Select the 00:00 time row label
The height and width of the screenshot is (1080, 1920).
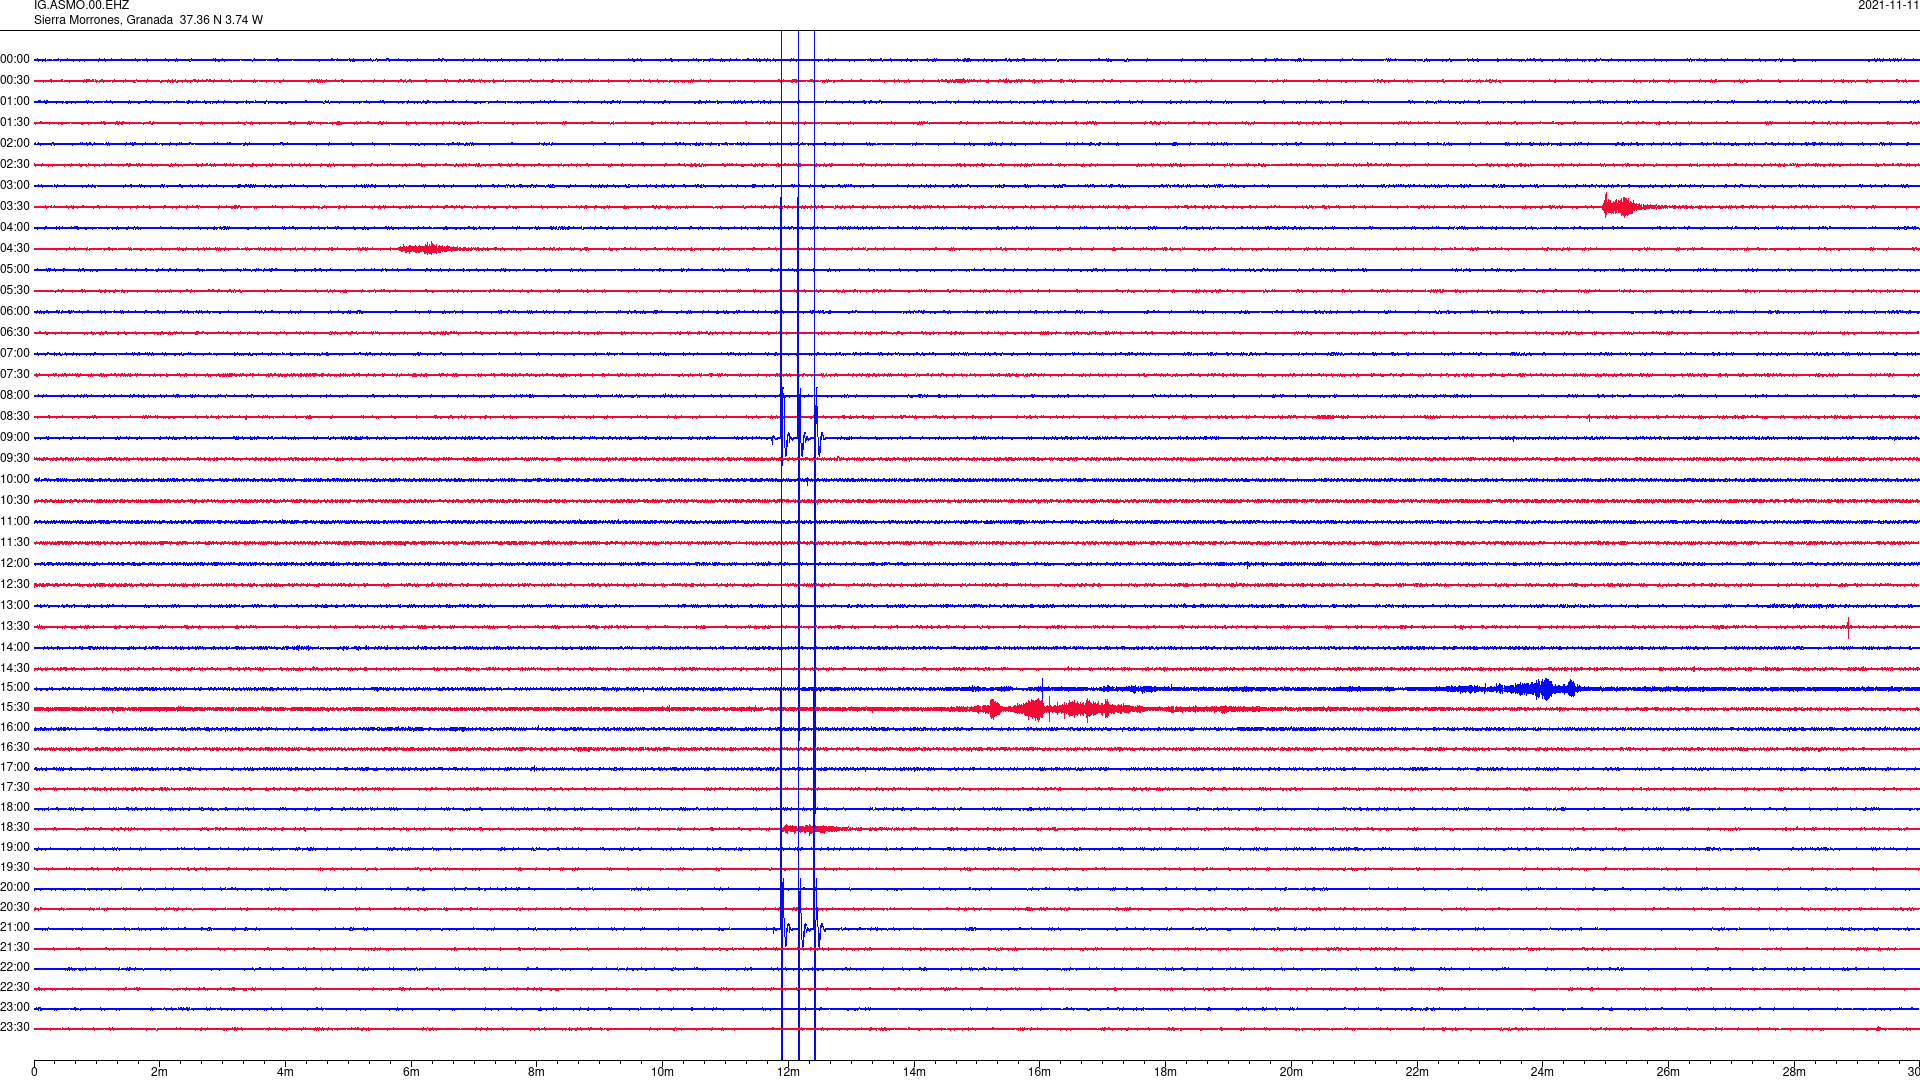(x=15, y=59)
